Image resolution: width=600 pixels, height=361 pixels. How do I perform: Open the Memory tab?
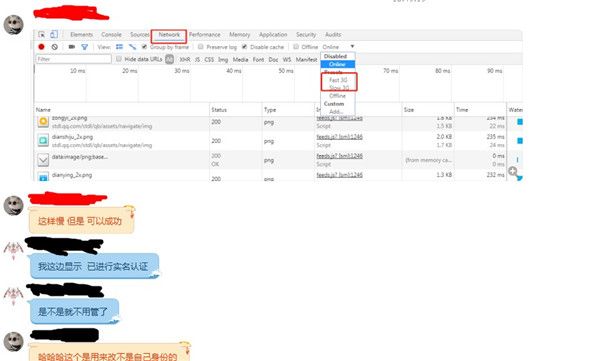pyautogui.click(x=240, y=34)
